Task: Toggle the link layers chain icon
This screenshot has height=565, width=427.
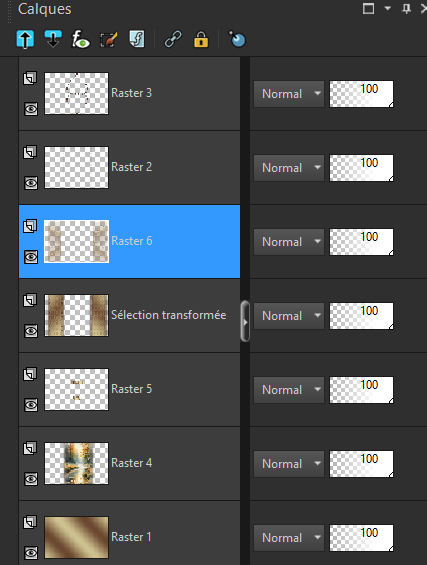Action: point(173,39)
